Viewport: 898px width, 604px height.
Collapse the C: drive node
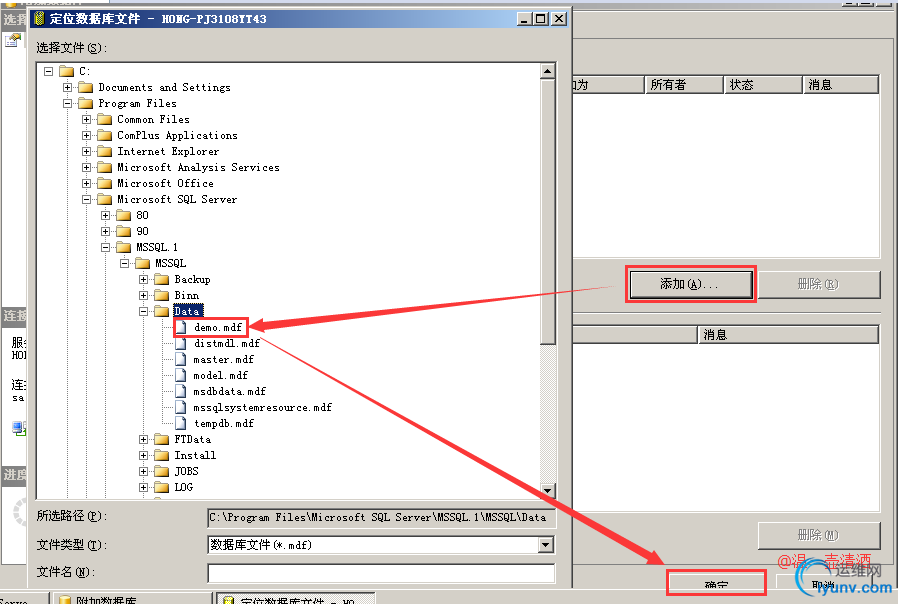pos(49,72)
